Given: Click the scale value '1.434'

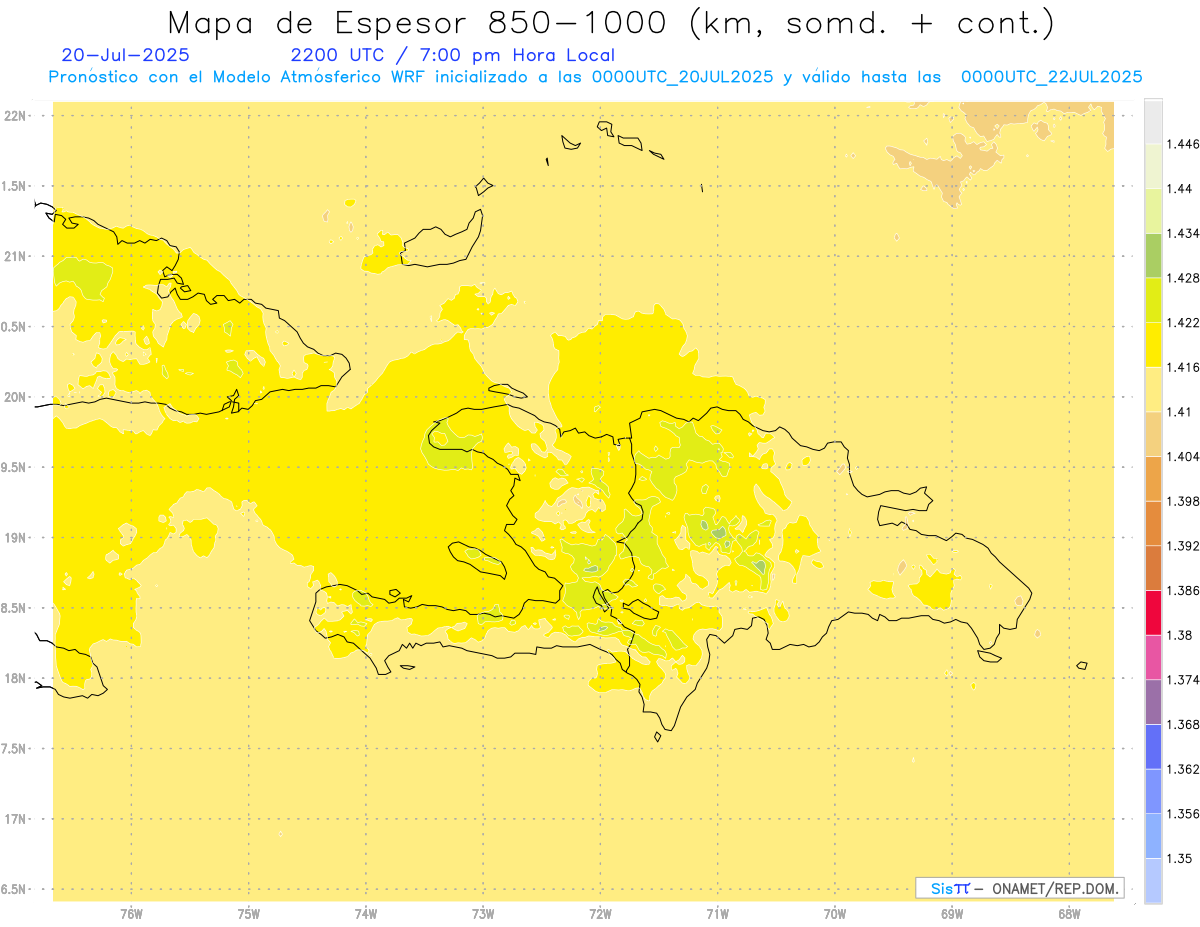Looking at the screenshot, I should (x=1183, y=233).
